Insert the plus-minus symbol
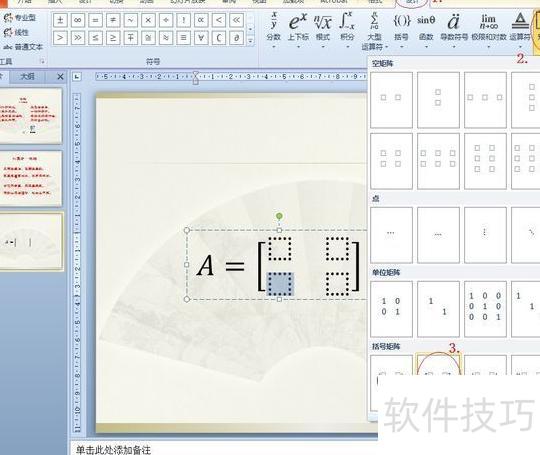Viewport: 540px width, 455px height. (x=60, y=20)
